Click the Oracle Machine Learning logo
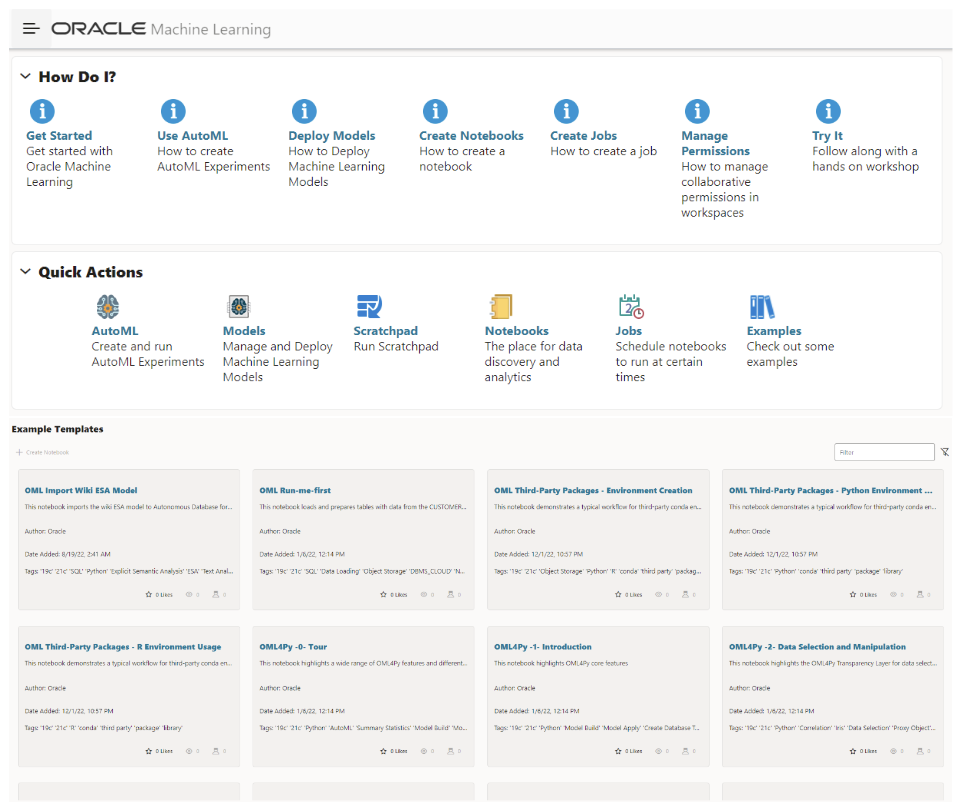 tap(161, 29)
